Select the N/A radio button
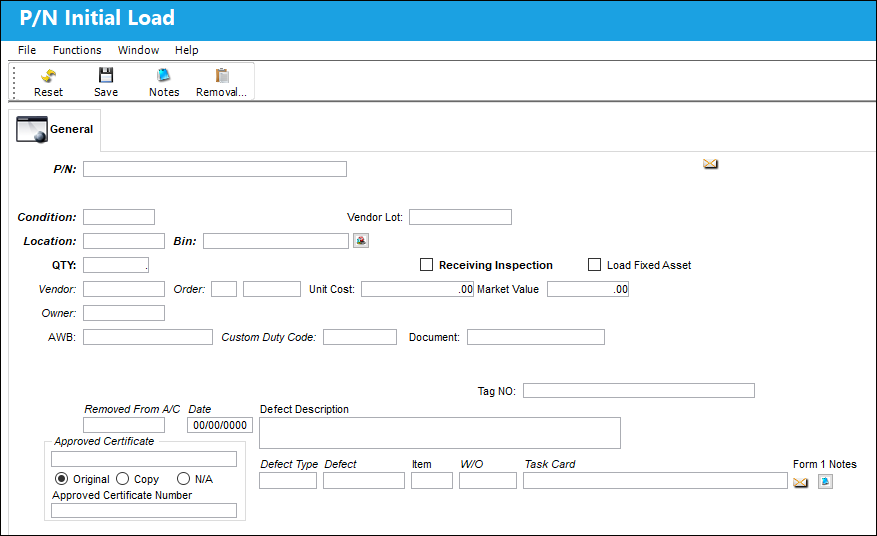Screen dimensions: 877x536 183,479
